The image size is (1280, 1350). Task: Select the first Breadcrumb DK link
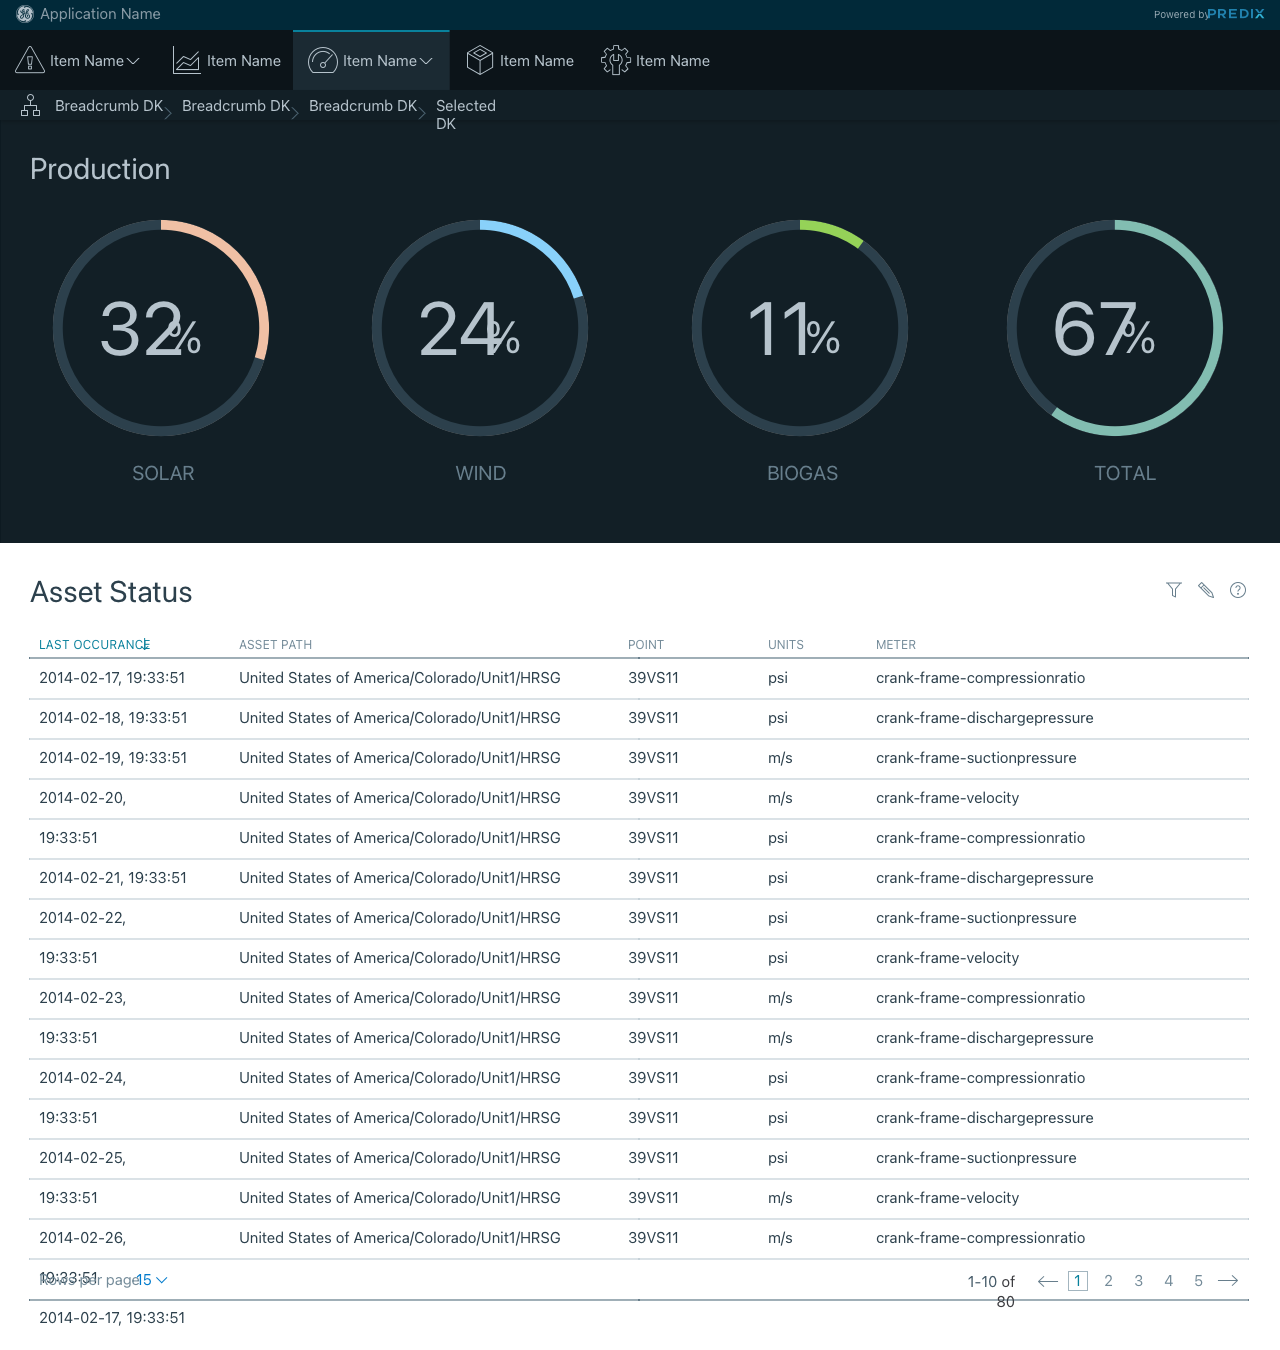[108, 106]
